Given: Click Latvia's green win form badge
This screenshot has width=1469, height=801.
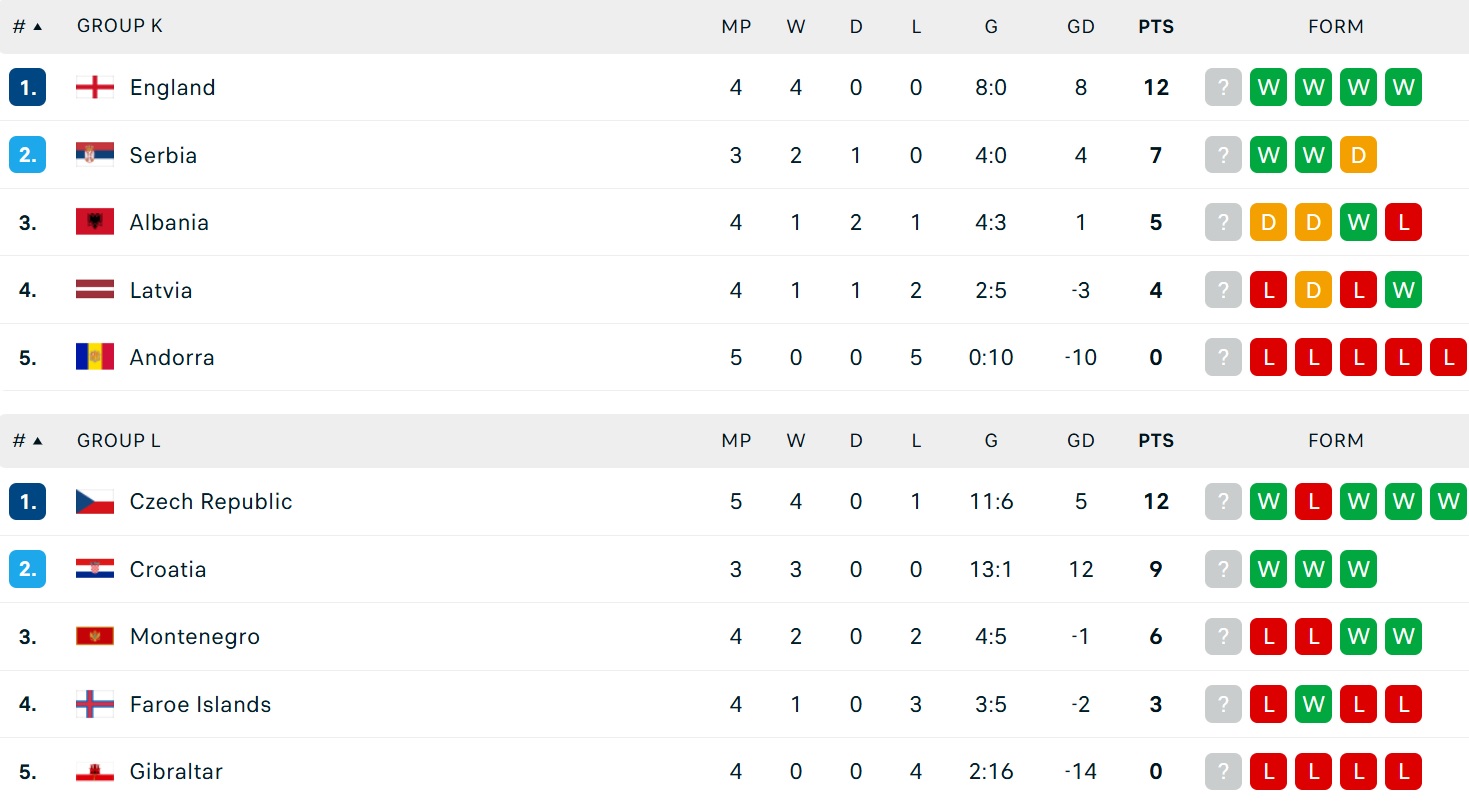Looking at the screenshot, I should tap(1403, 290).
